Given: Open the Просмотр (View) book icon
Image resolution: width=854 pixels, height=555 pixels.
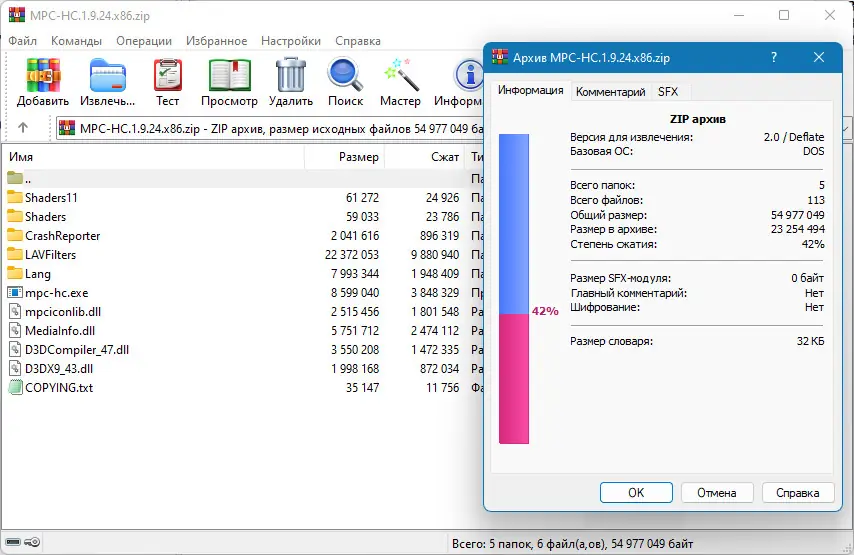Looking at the screenshot, I should click(x=229, y=75).
